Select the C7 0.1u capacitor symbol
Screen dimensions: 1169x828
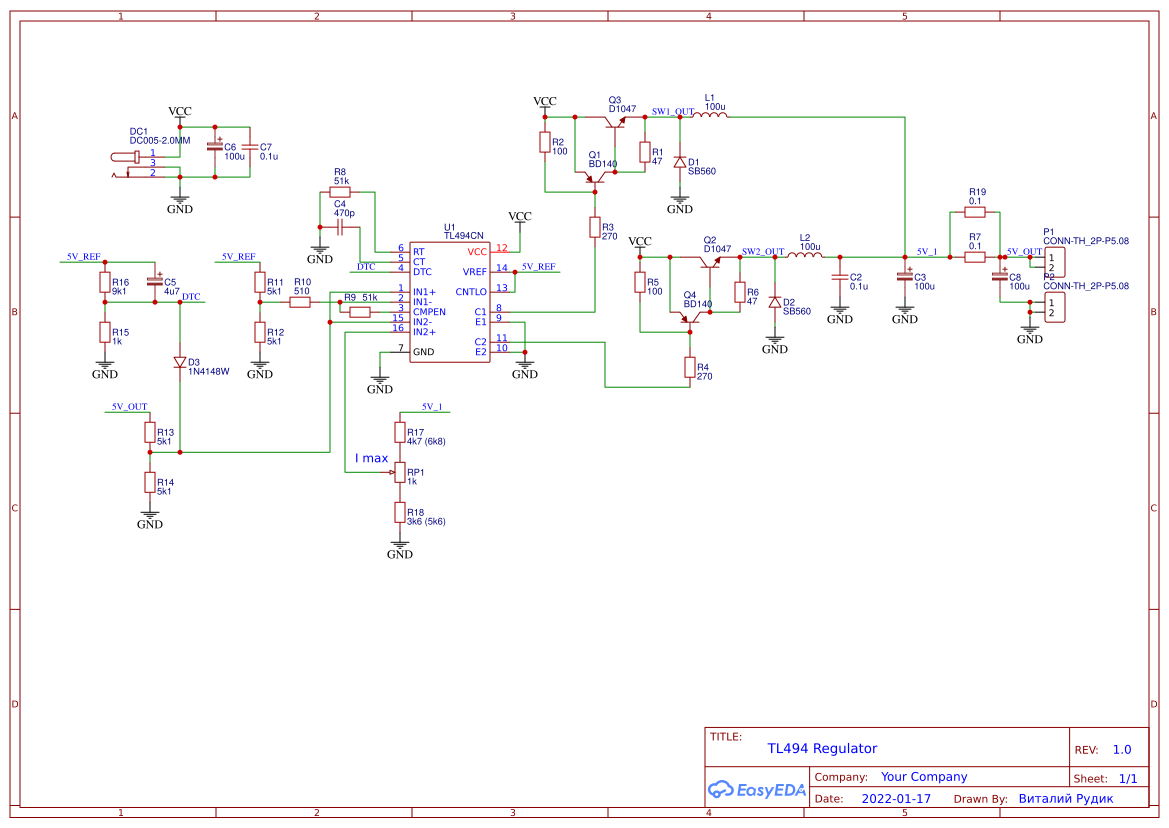pos(250,147)
